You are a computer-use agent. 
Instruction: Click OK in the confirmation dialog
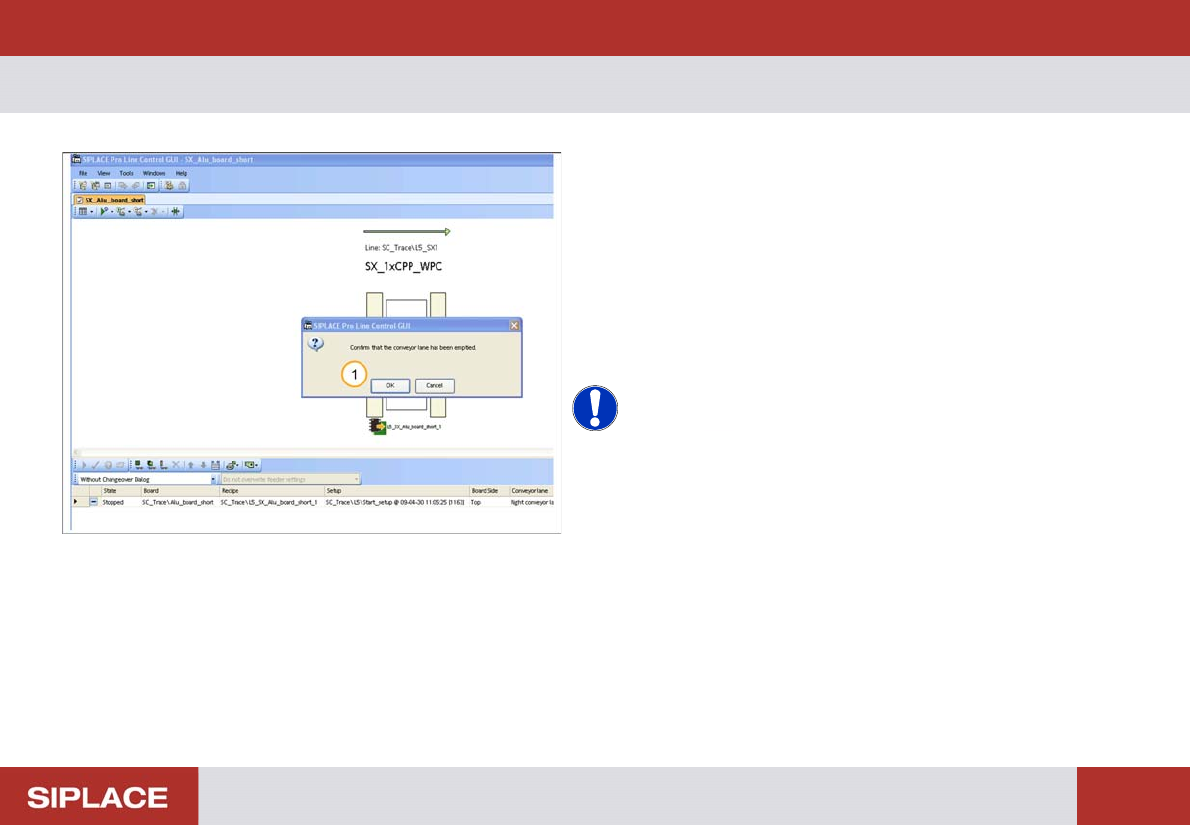390,386
